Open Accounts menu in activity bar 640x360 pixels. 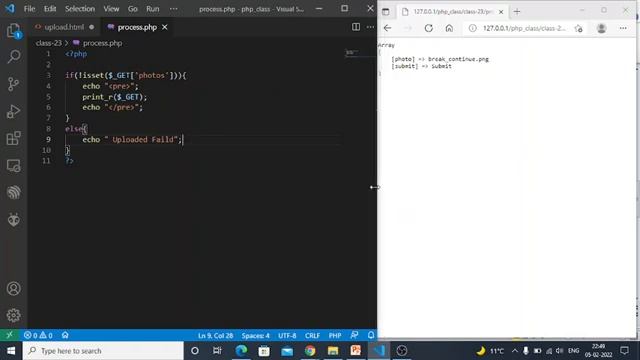tap(13, 289)
